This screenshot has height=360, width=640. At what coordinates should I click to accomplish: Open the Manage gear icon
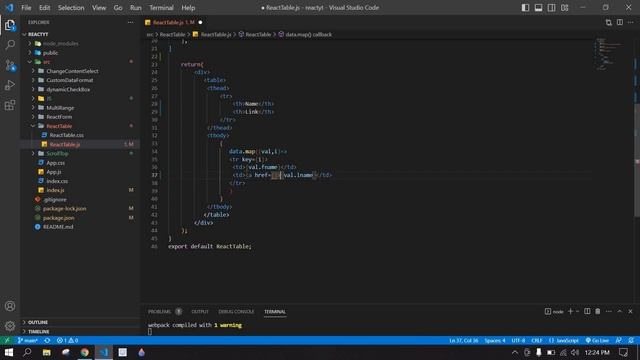pyautogui.click(x=10, y=326)
